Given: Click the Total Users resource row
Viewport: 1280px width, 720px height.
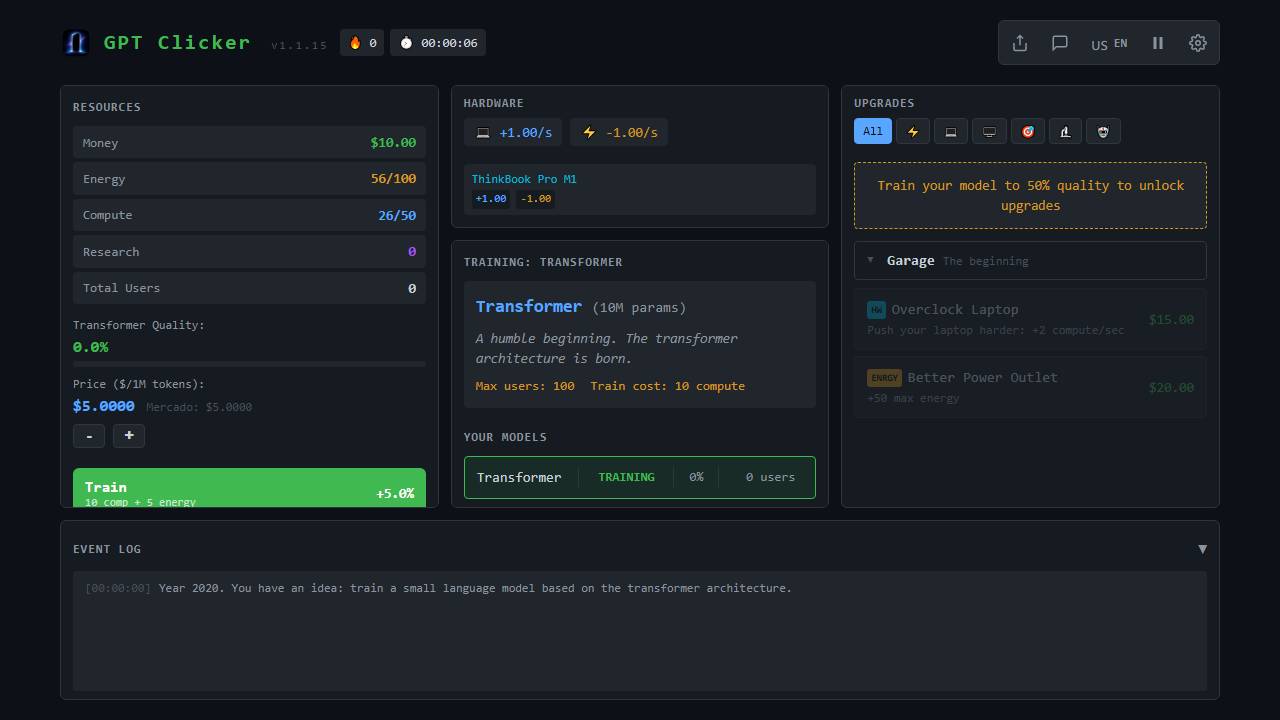Looking at the screenshot, I should (x=249, y=288).
